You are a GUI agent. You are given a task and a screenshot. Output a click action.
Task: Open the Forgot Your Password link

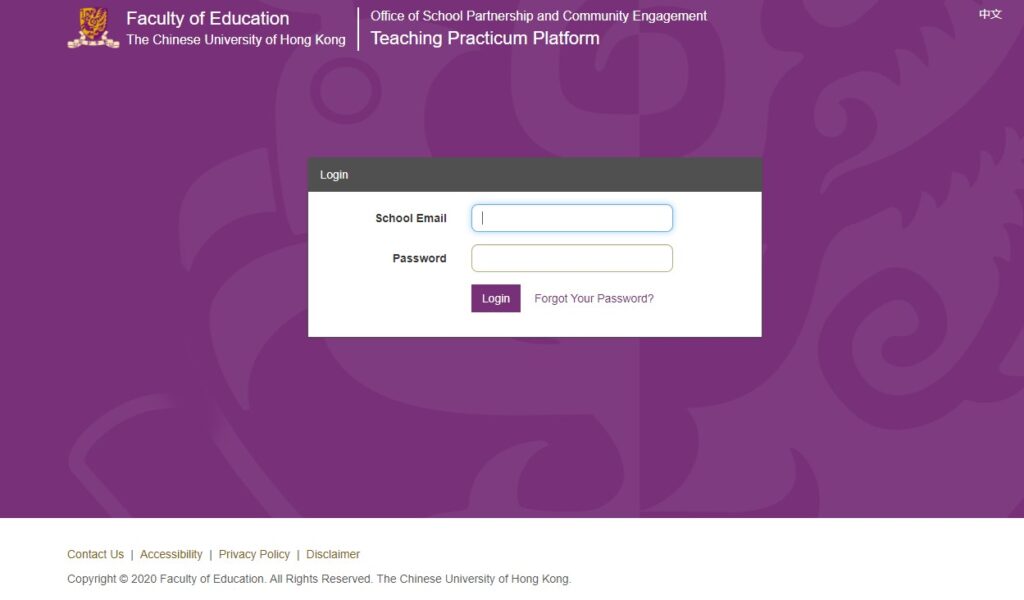pos(594,298)
